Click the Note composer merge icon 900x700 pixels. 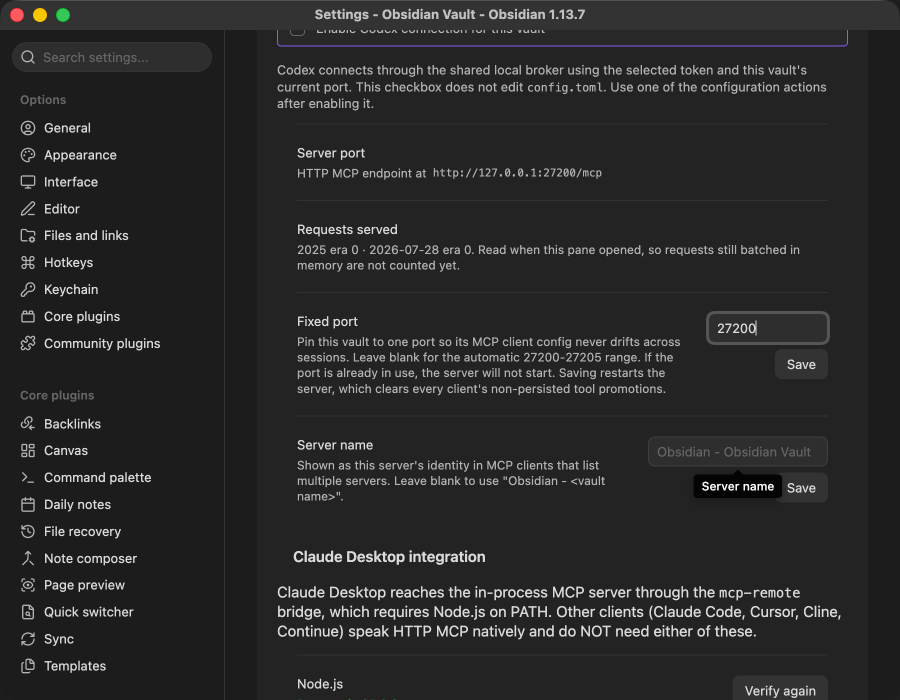(x=28, y=559)
